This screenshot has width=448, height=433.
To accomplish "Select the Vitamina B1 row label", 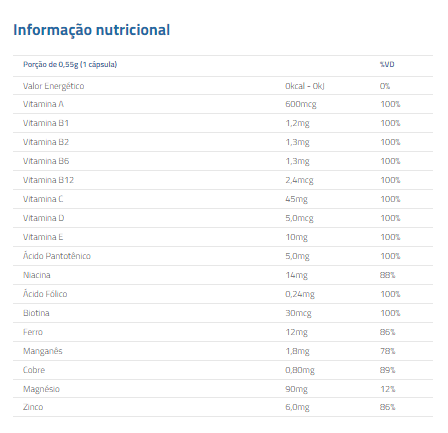I will 46,123.
